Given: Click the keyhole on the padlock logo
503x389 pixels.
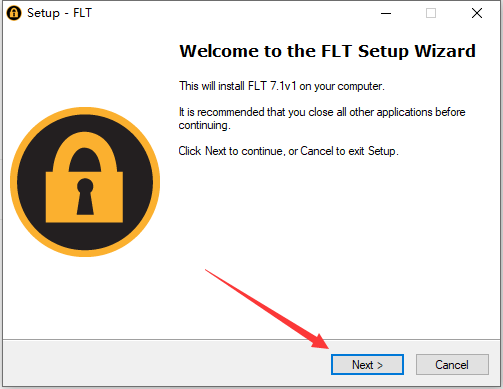Looking at the screenshot, I should tap(85, 196).
